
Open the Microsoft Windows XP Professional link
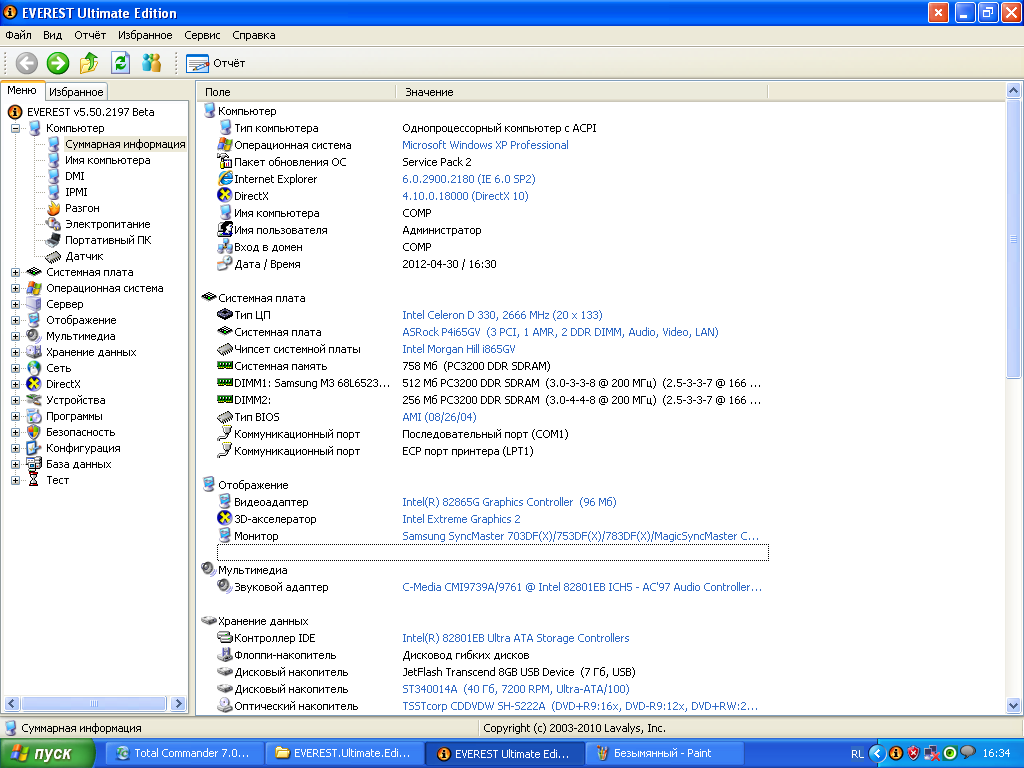pyautogui.click(x=485, y=145)
